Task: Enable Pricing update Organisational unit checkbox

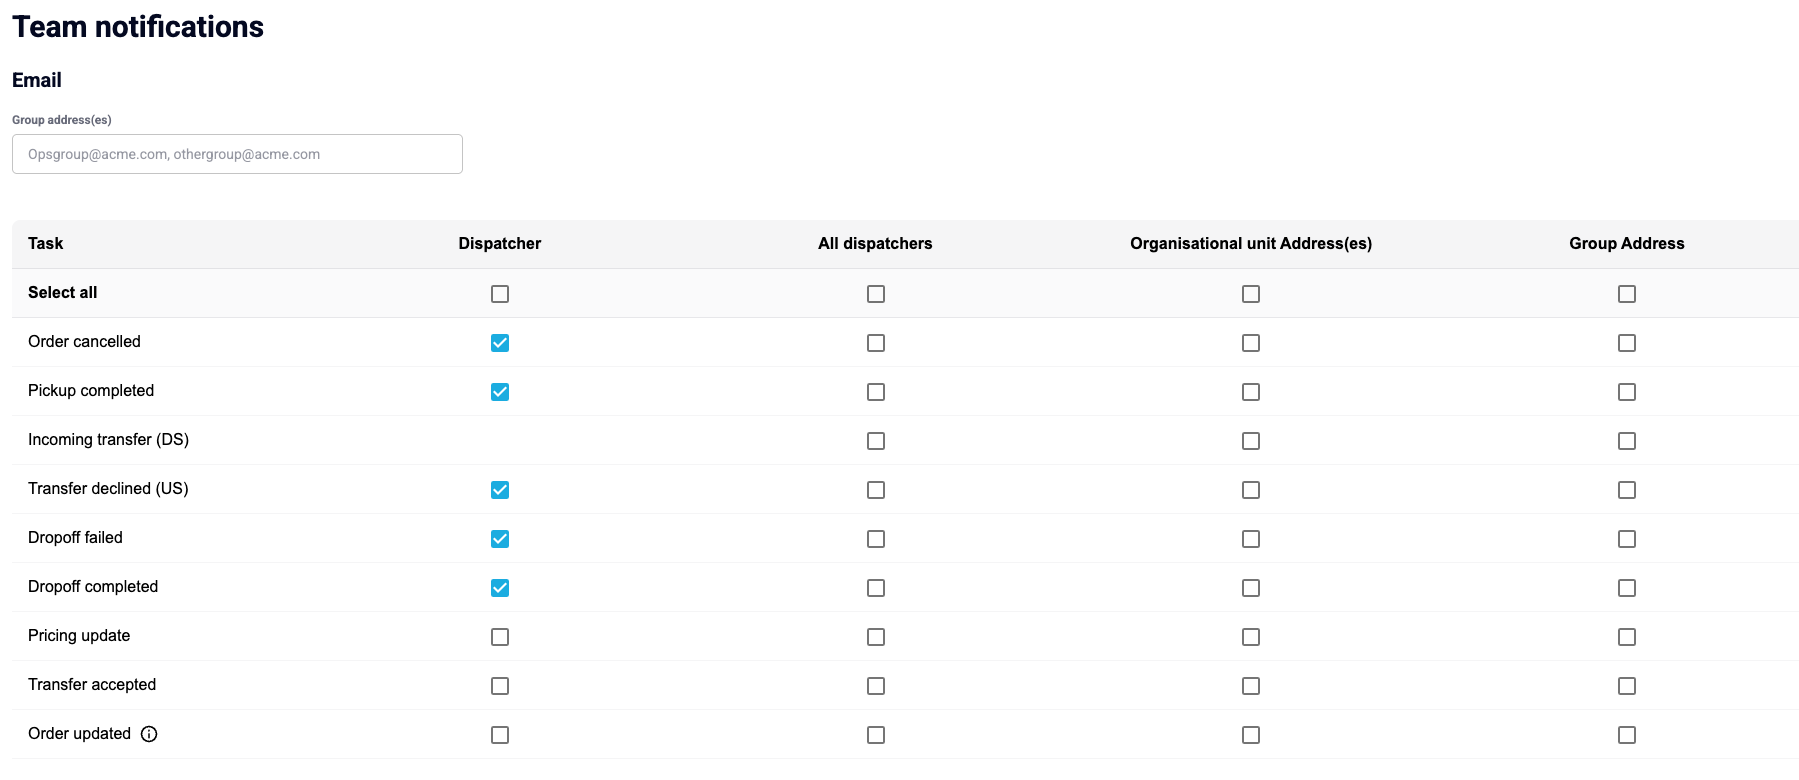Action: point(1251,637)
